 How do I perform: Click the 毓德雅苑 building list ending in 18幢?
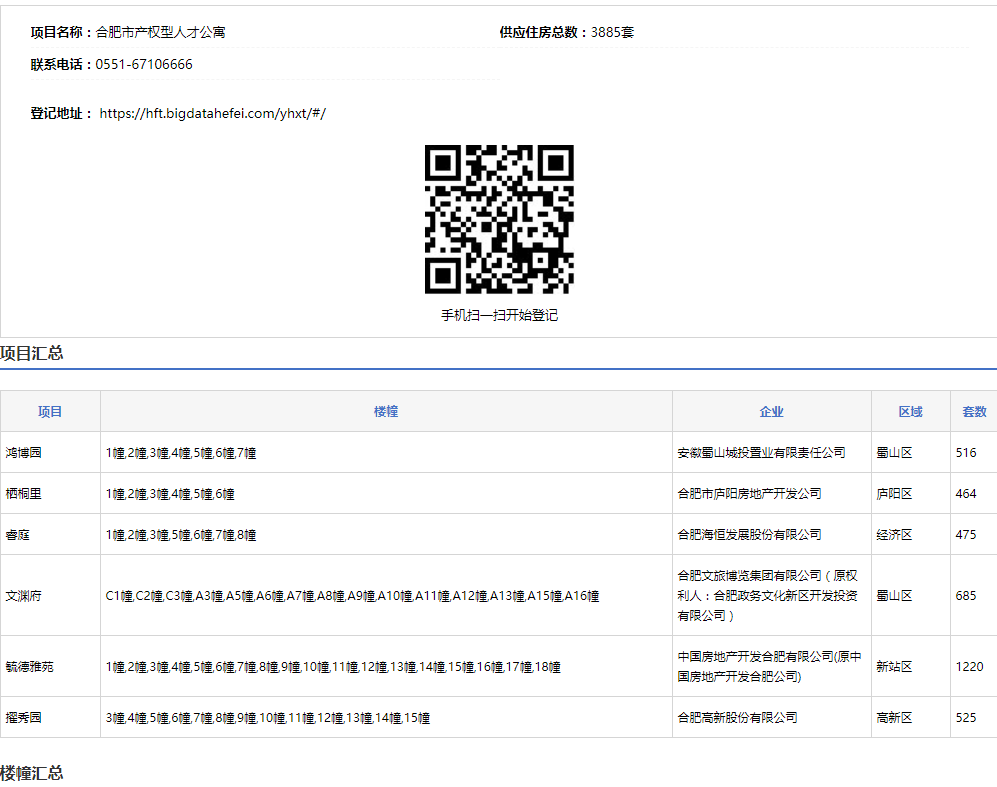click(333, 667)
